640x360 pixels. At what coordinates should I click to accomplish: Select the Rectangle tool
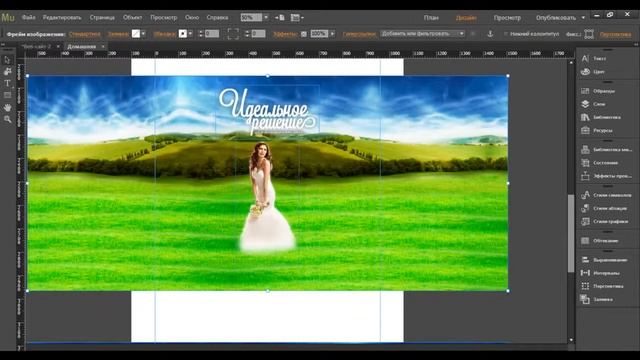point(7,95)
